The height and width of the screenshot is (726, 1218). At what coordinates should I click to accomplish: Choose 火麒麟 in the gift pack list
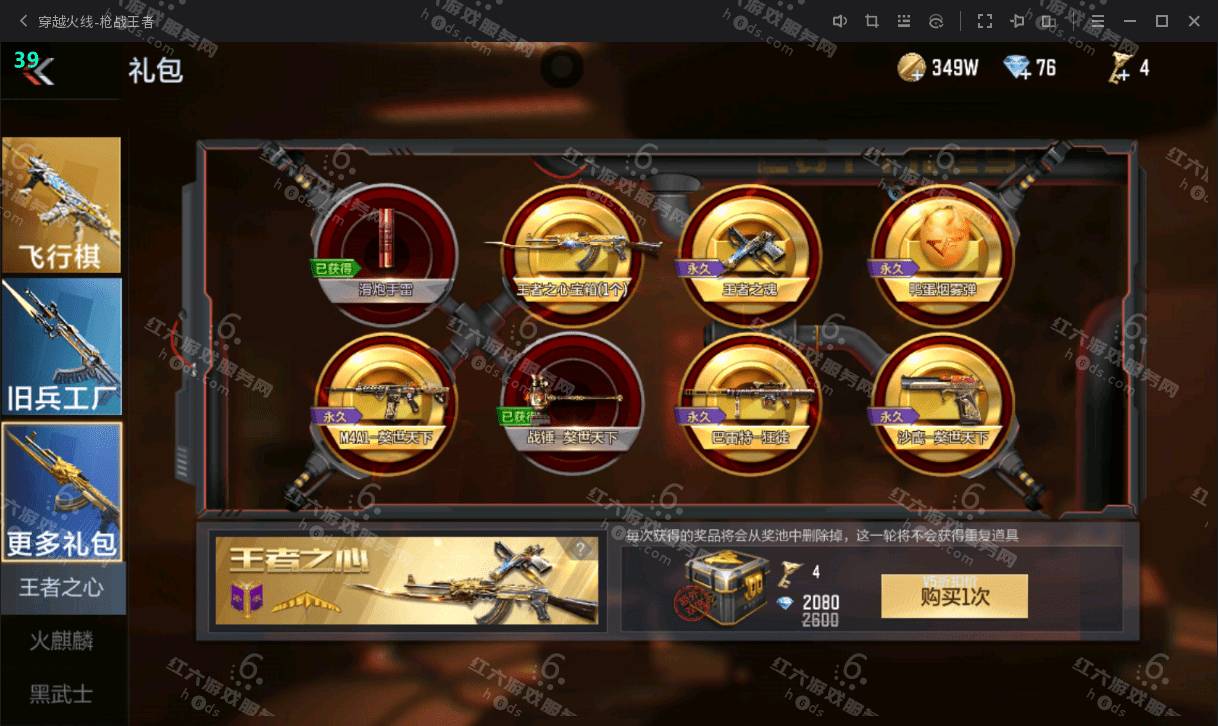click(62, 640)
